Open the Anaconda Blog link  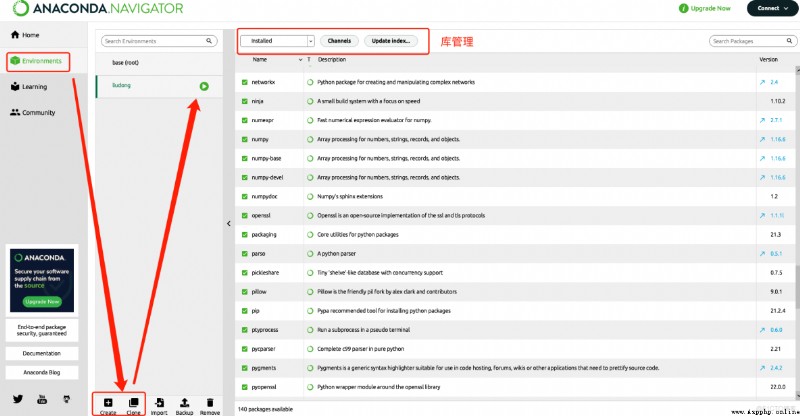pos(42,372)
